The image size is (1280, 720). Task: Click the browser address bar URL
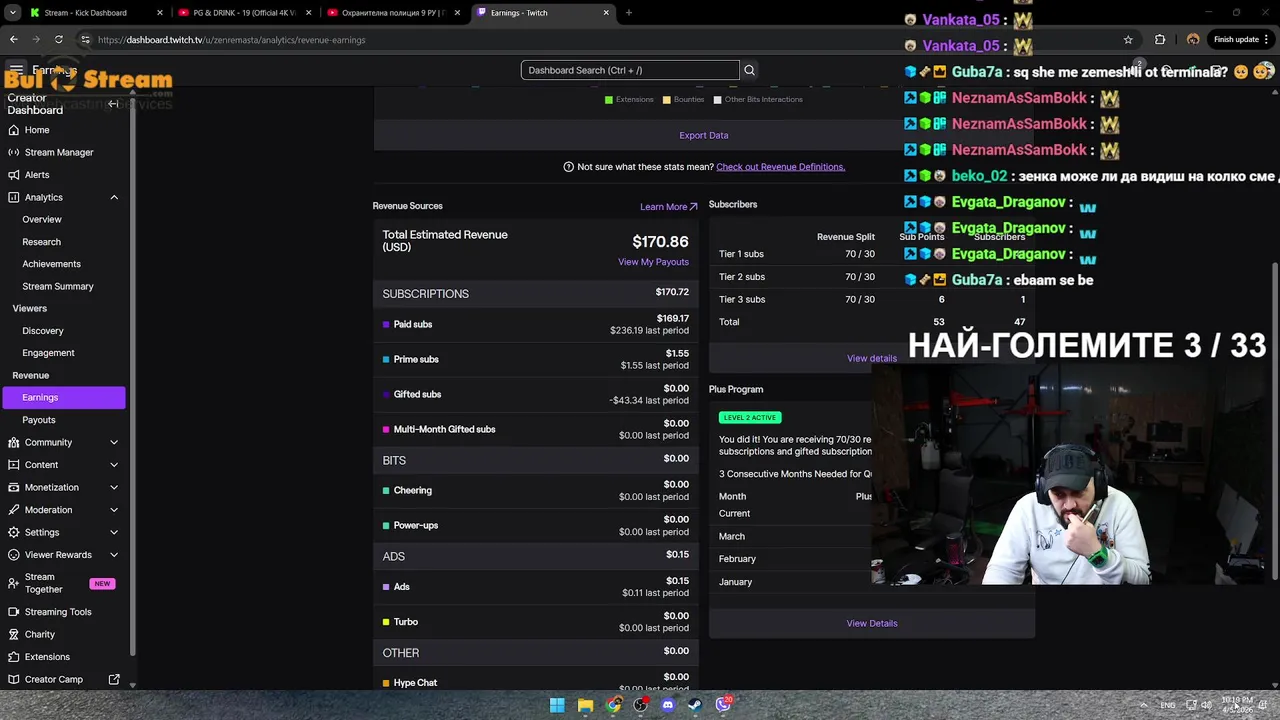click(x=231, y=40)
